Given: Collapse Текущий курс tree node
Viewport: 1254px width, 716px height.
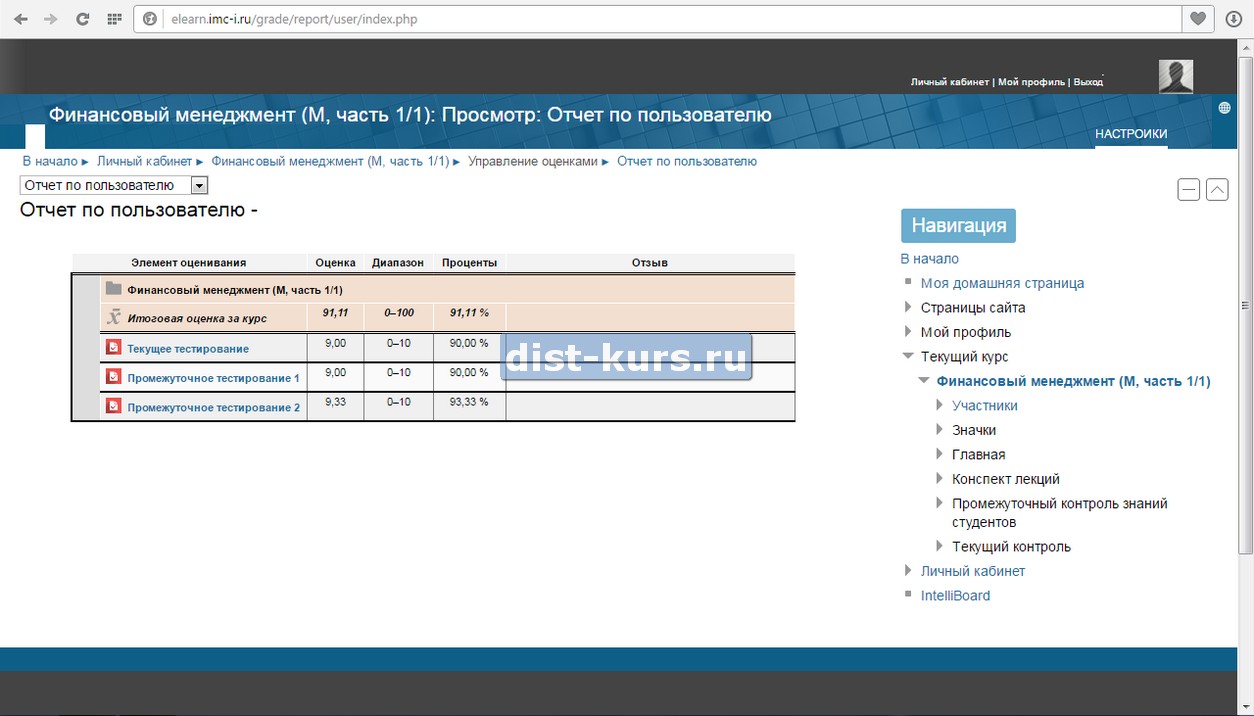Looking at the screenshot, I should coord(908,356).
